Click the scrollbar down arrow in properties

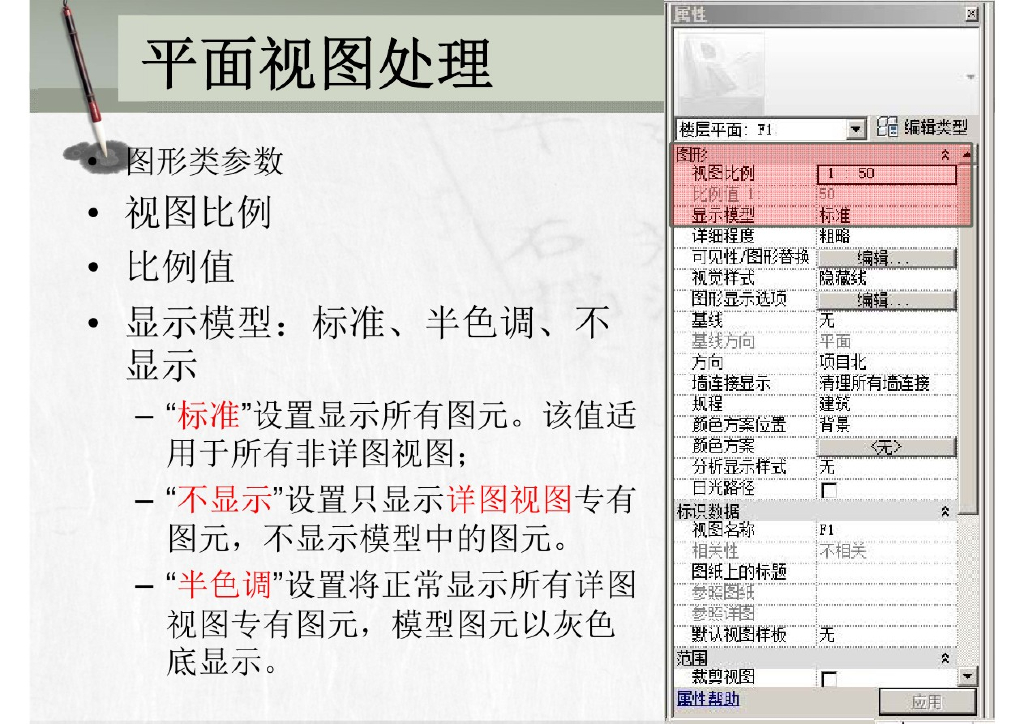pyautogui.click(x=967, y=676)
